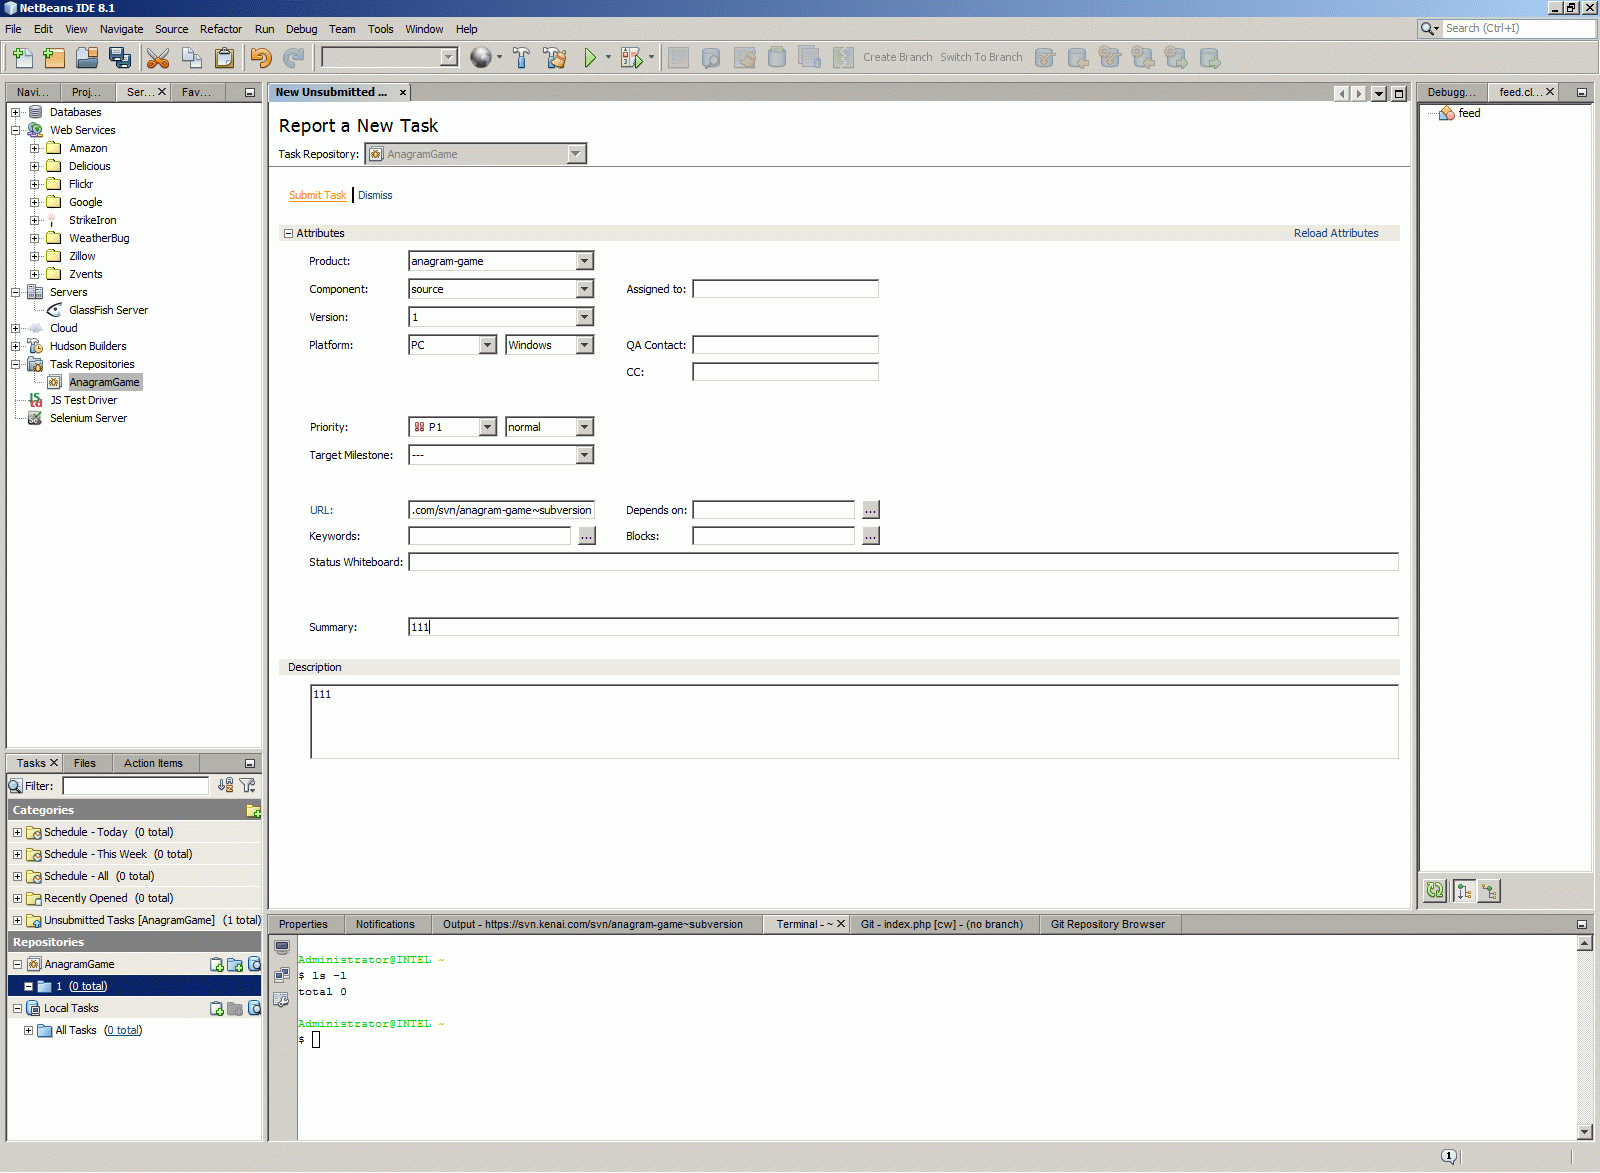This screenshot has height=1173, width=1600.
Task: Click the Assigned to input field
Action: [x=785, y=289]
